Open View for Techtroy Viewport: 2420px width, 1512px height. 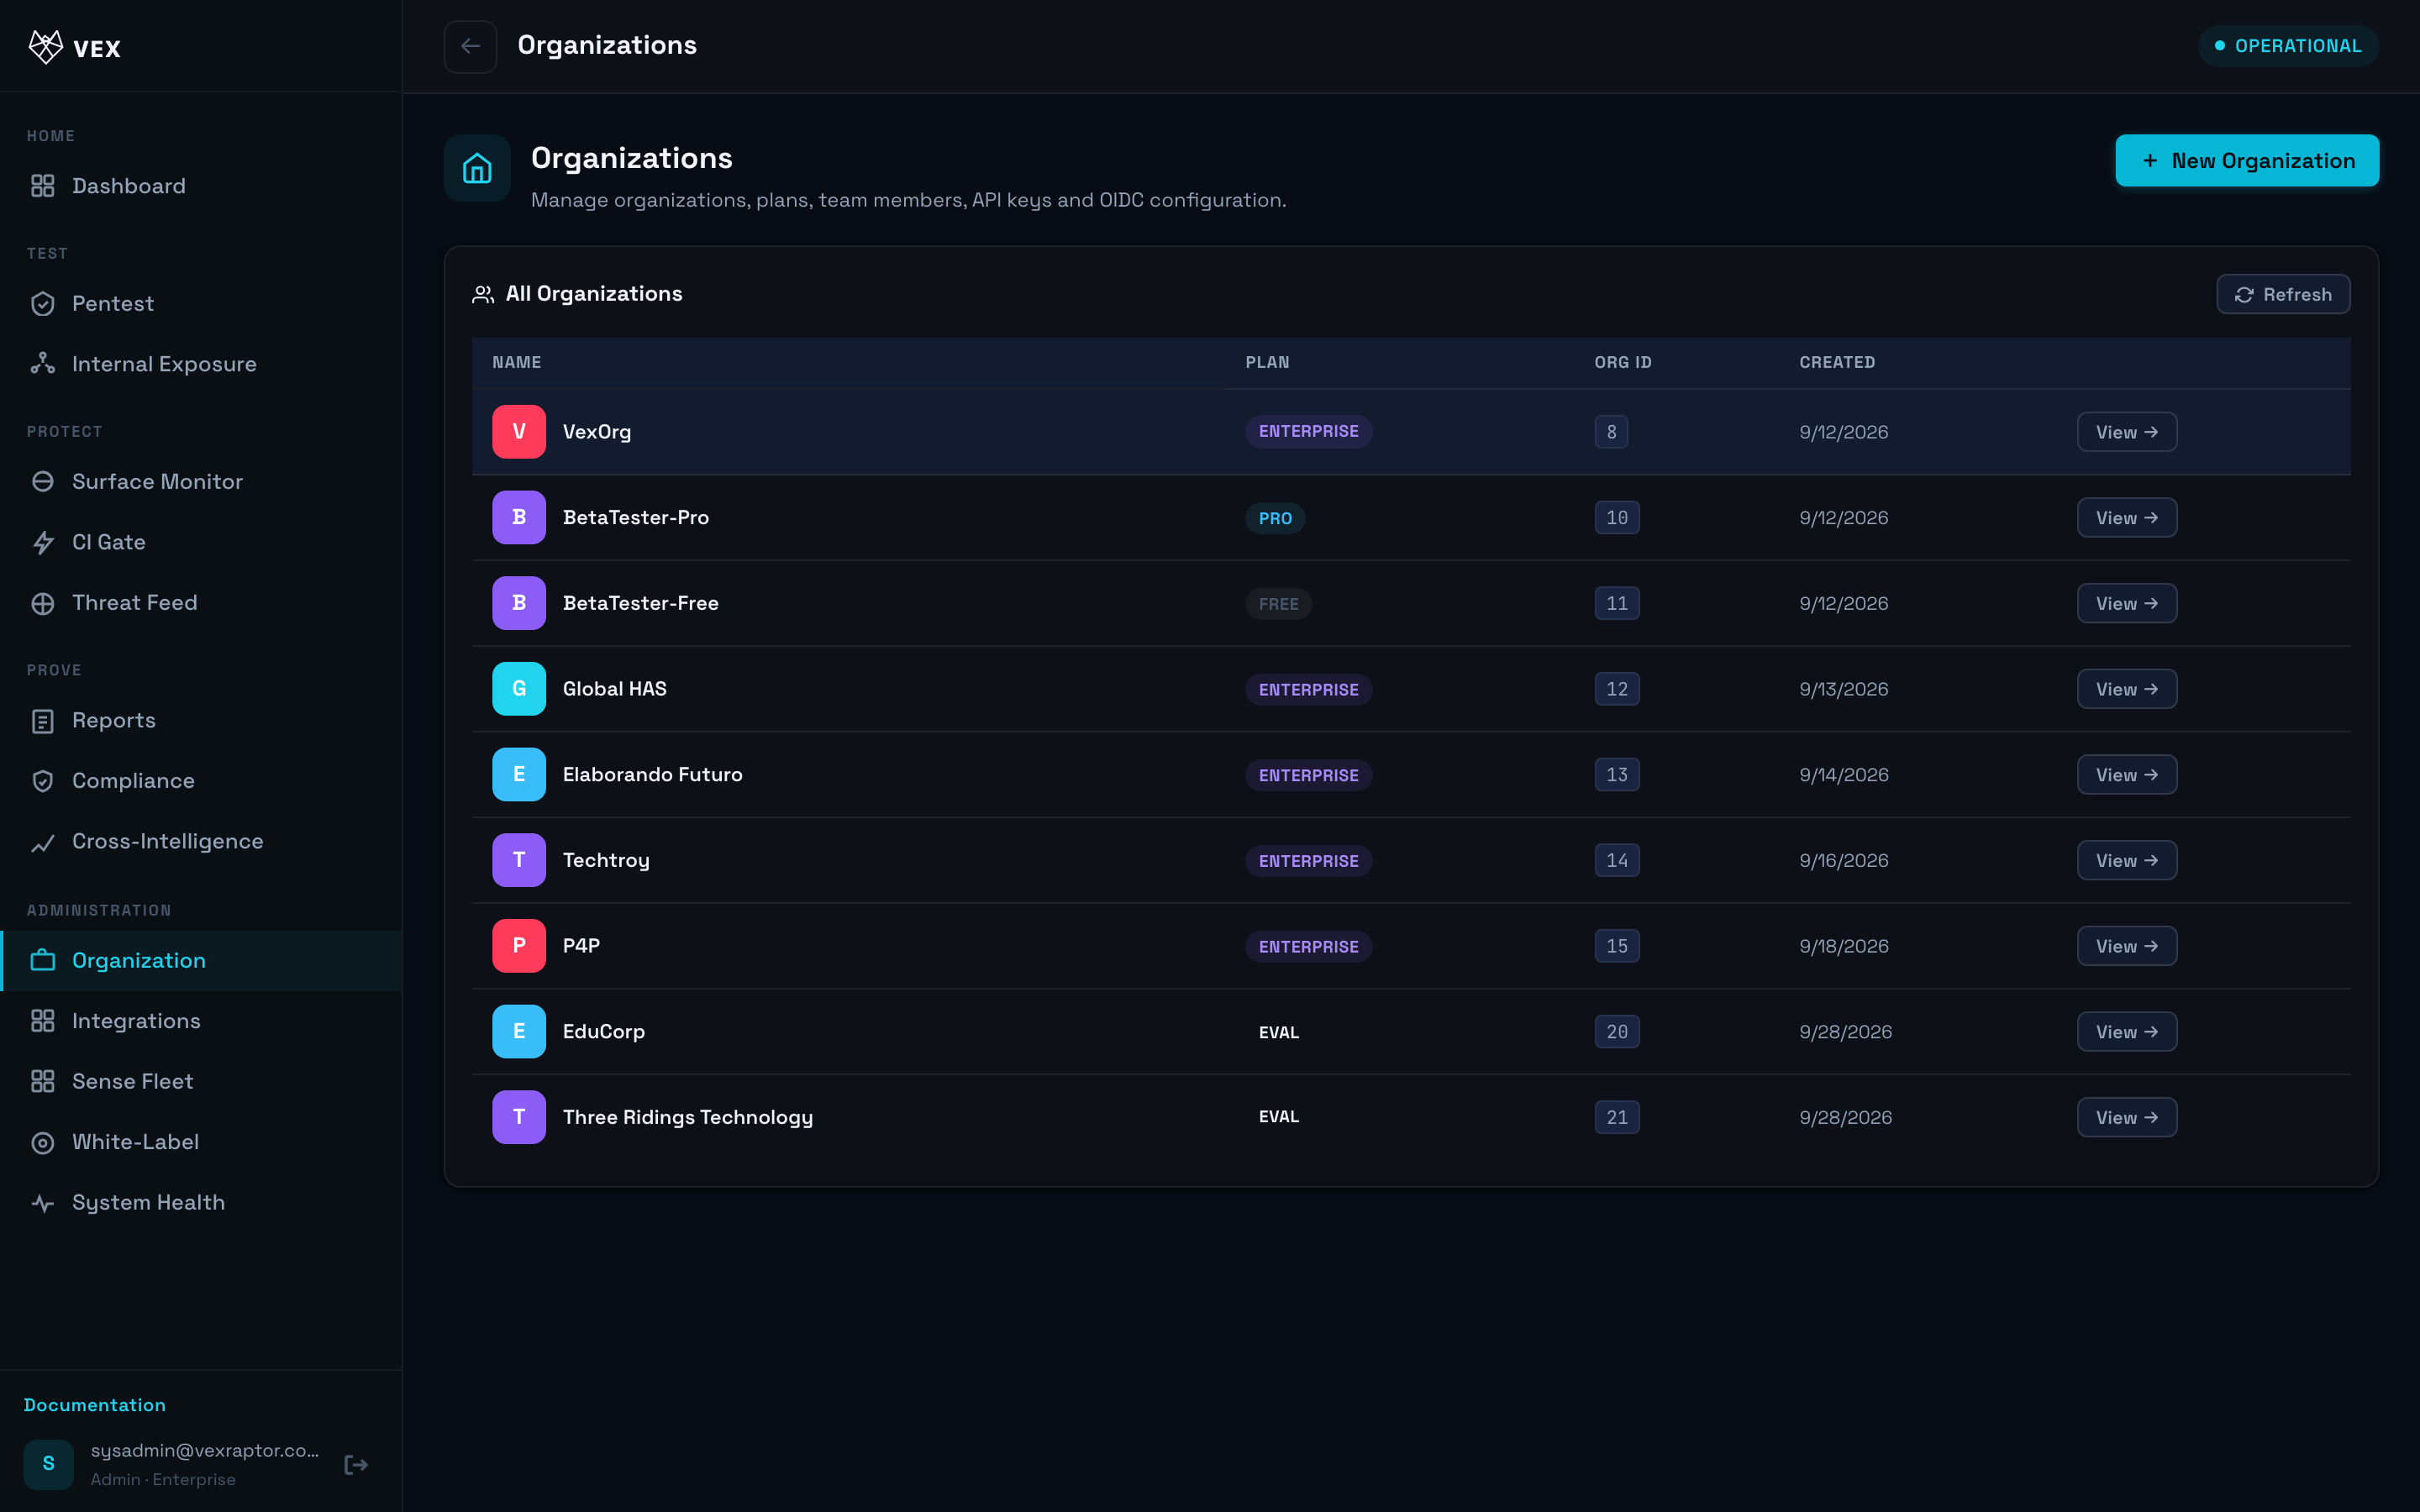(x=2127, y=861)
